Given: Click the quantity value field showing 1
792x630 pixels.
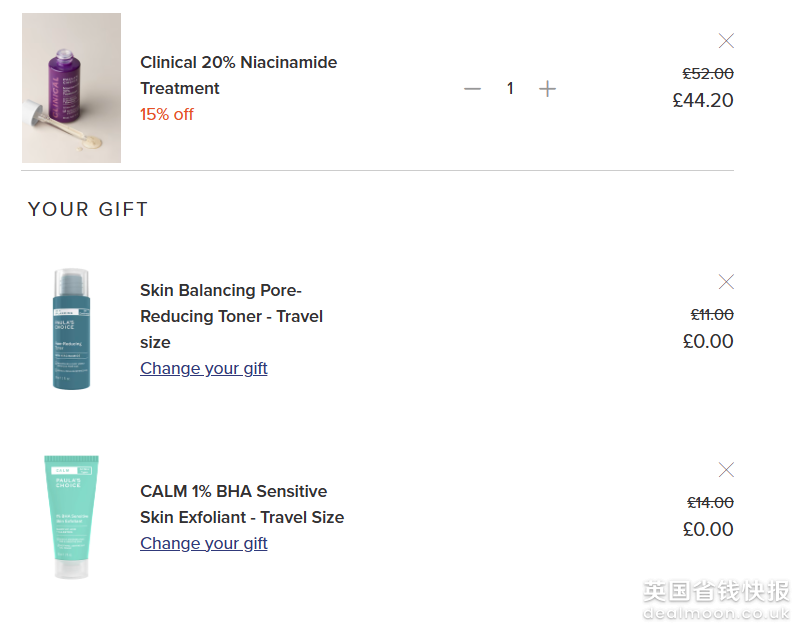Looking at the screenshot, I should coord(510,89).
